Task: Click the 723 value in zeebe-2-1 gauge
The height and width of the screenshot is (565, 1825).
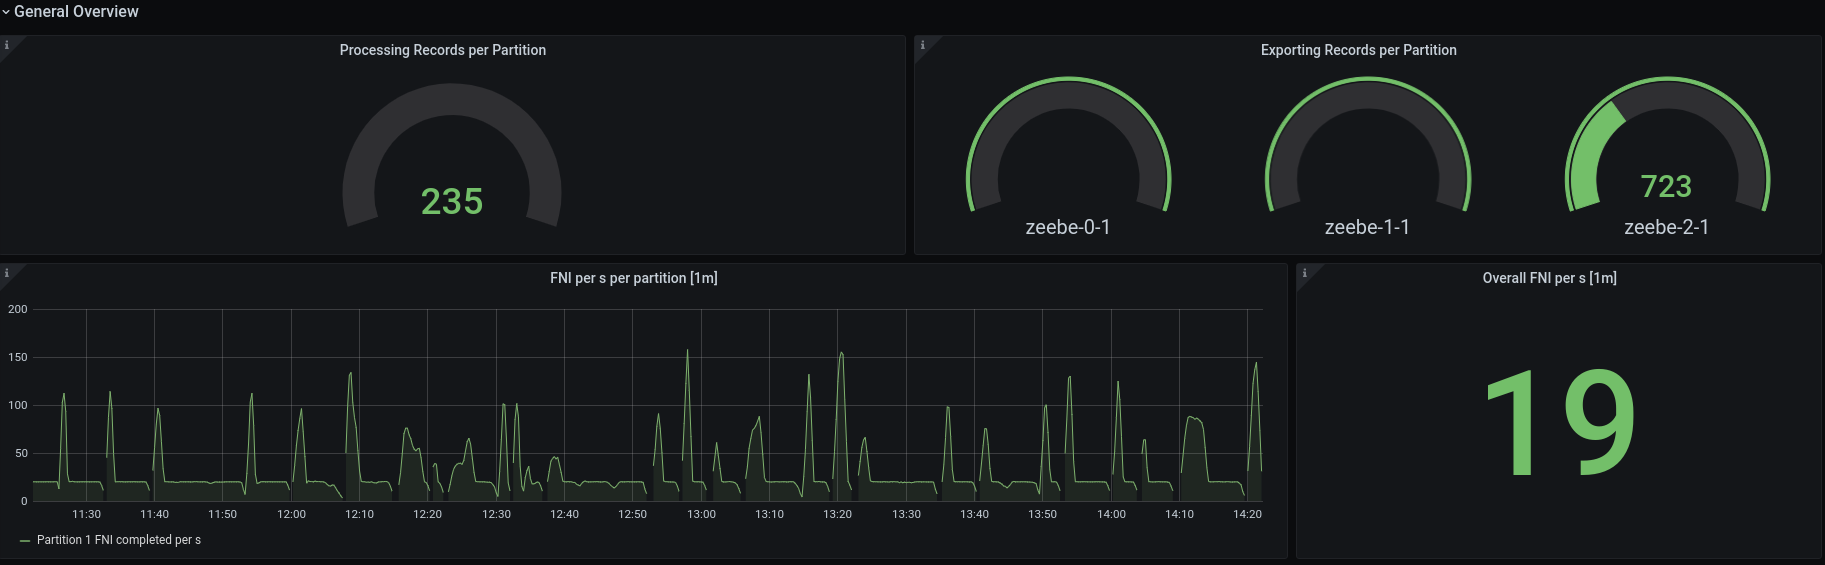Action: coord(1666,186)
